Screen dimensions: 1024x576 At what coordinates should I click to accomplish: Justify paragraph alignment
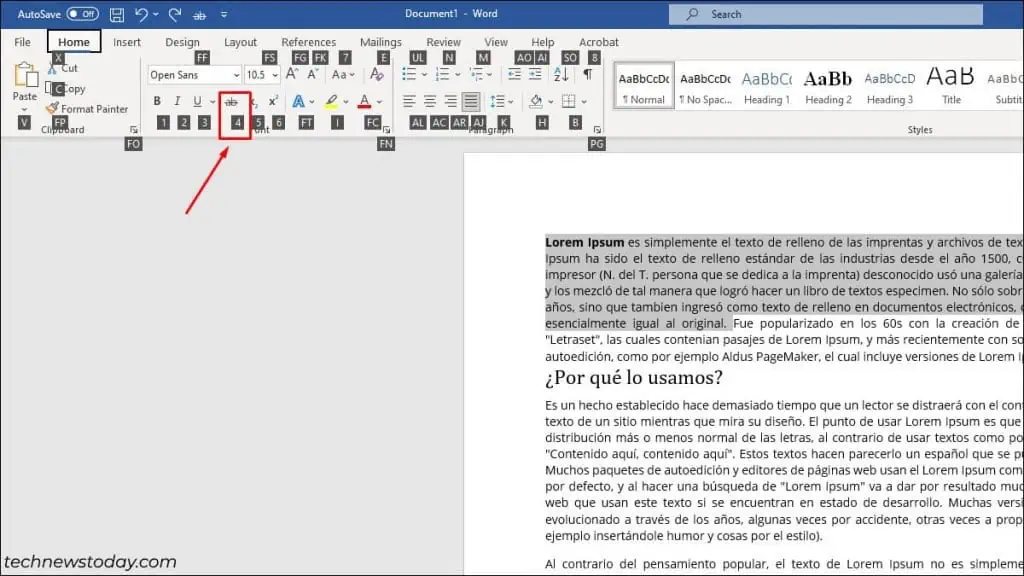click(472, 101)
